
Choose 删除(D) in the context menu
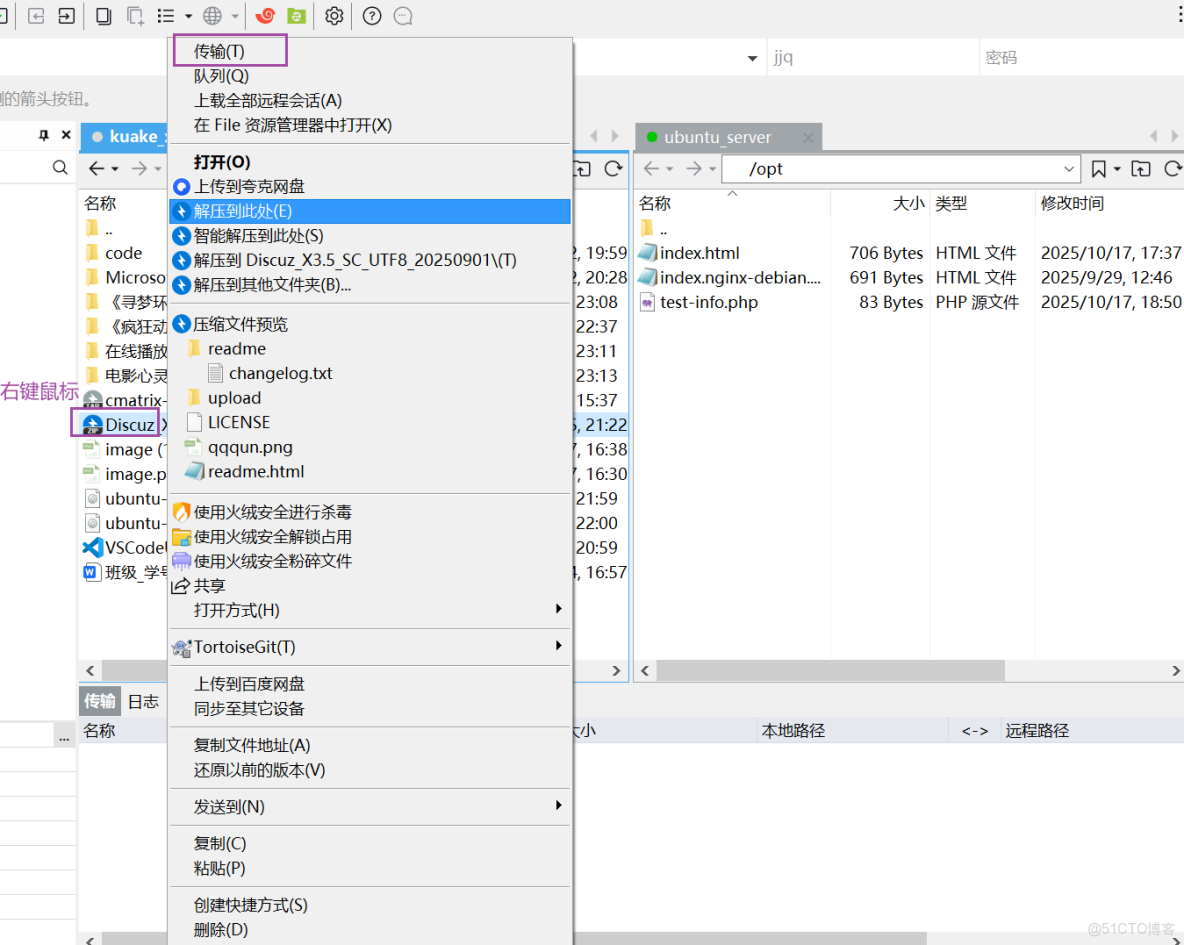tap(221, 930)
